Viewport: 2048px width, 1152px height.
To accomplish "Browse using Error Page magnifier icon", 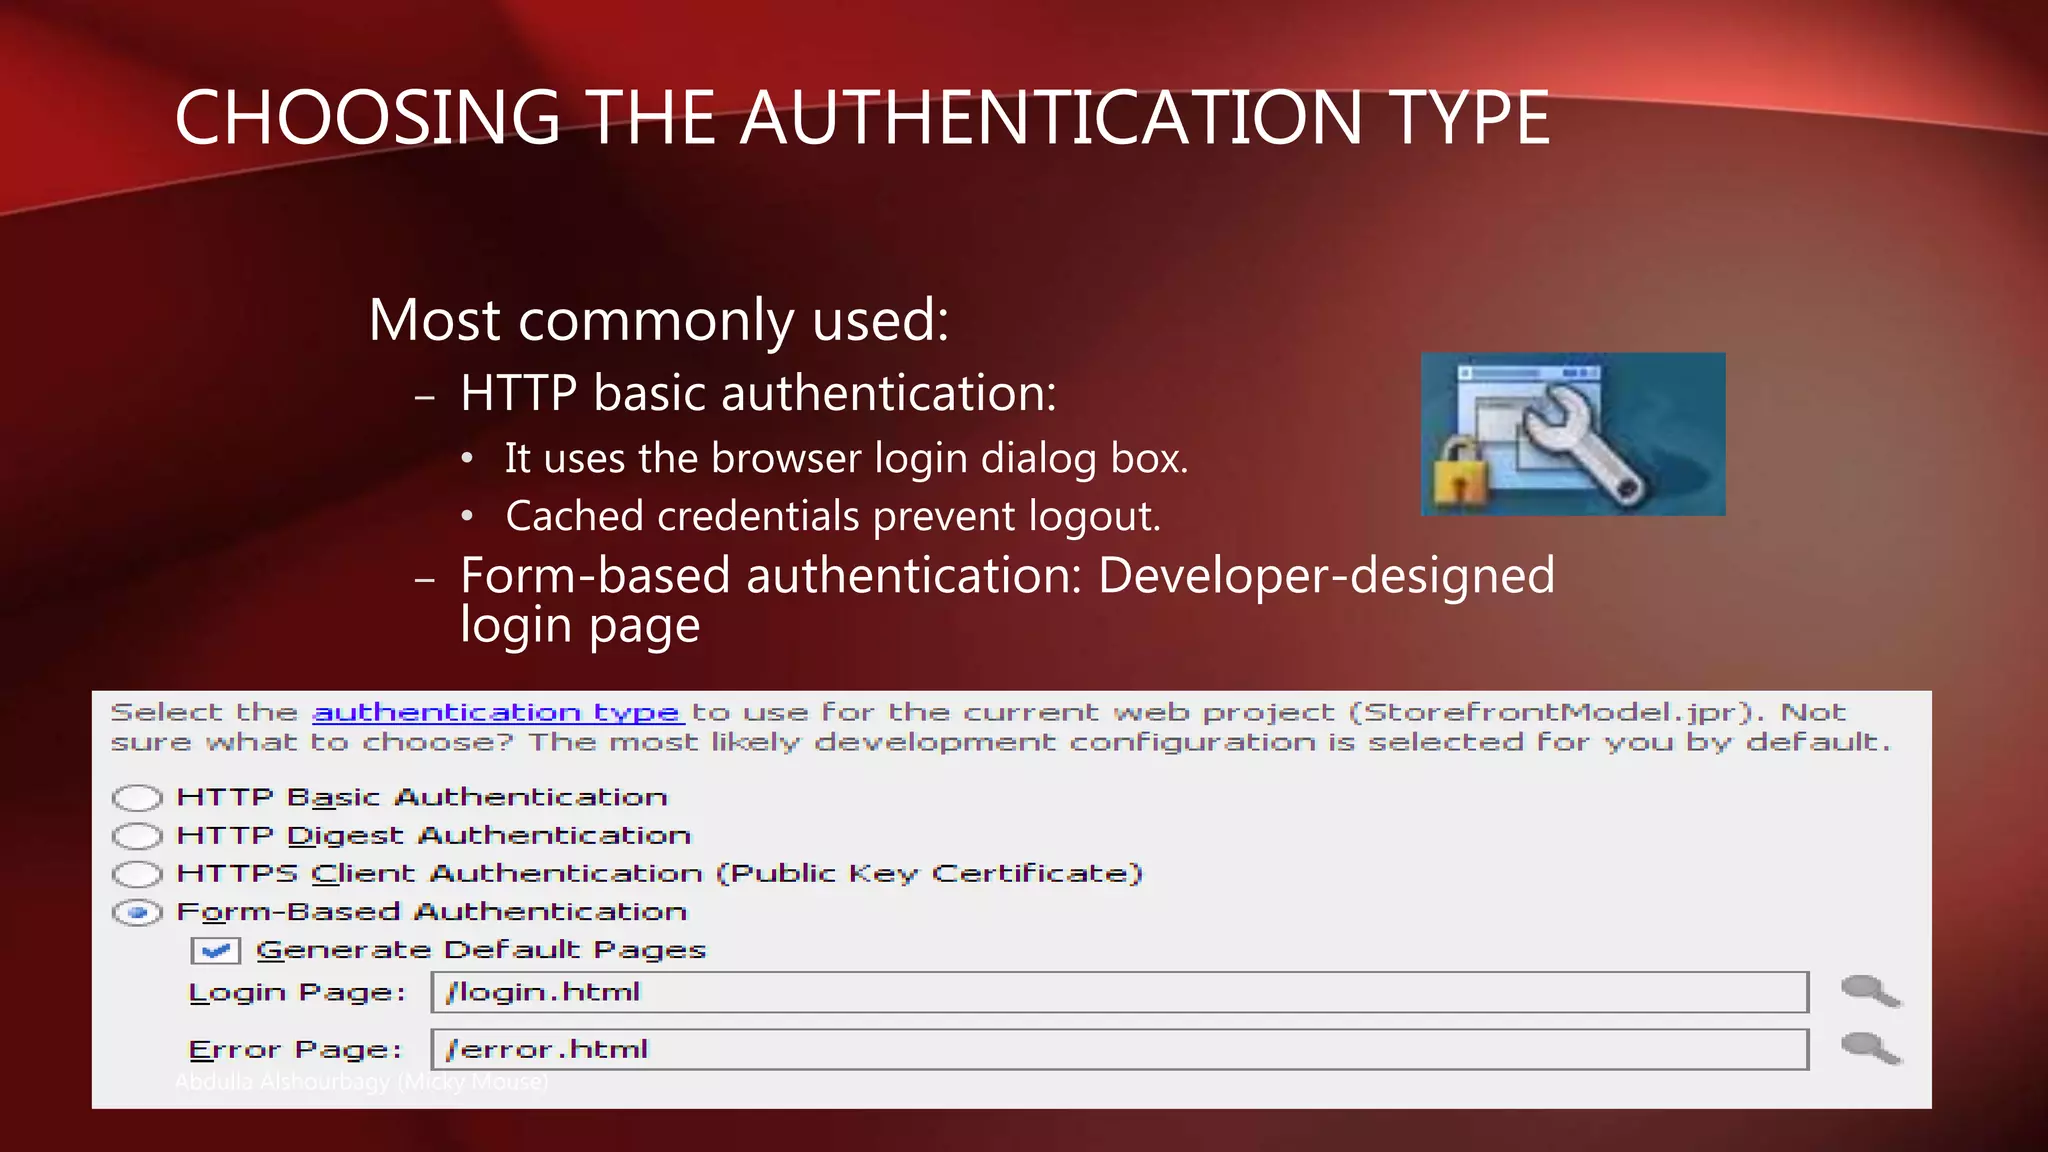I will click(1870, 1048).
